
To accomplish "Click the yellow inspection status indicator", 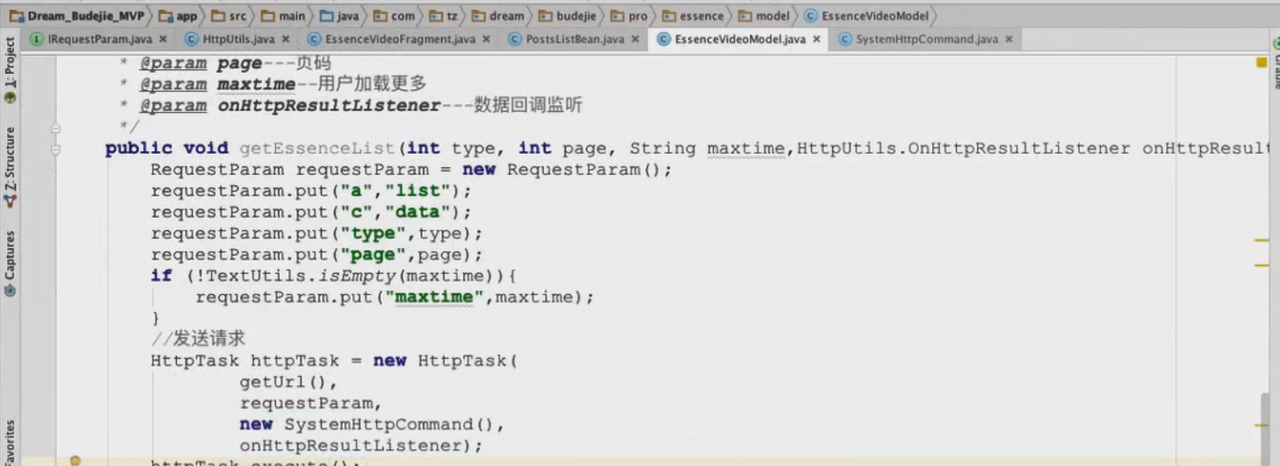I will coord(1261,63).
